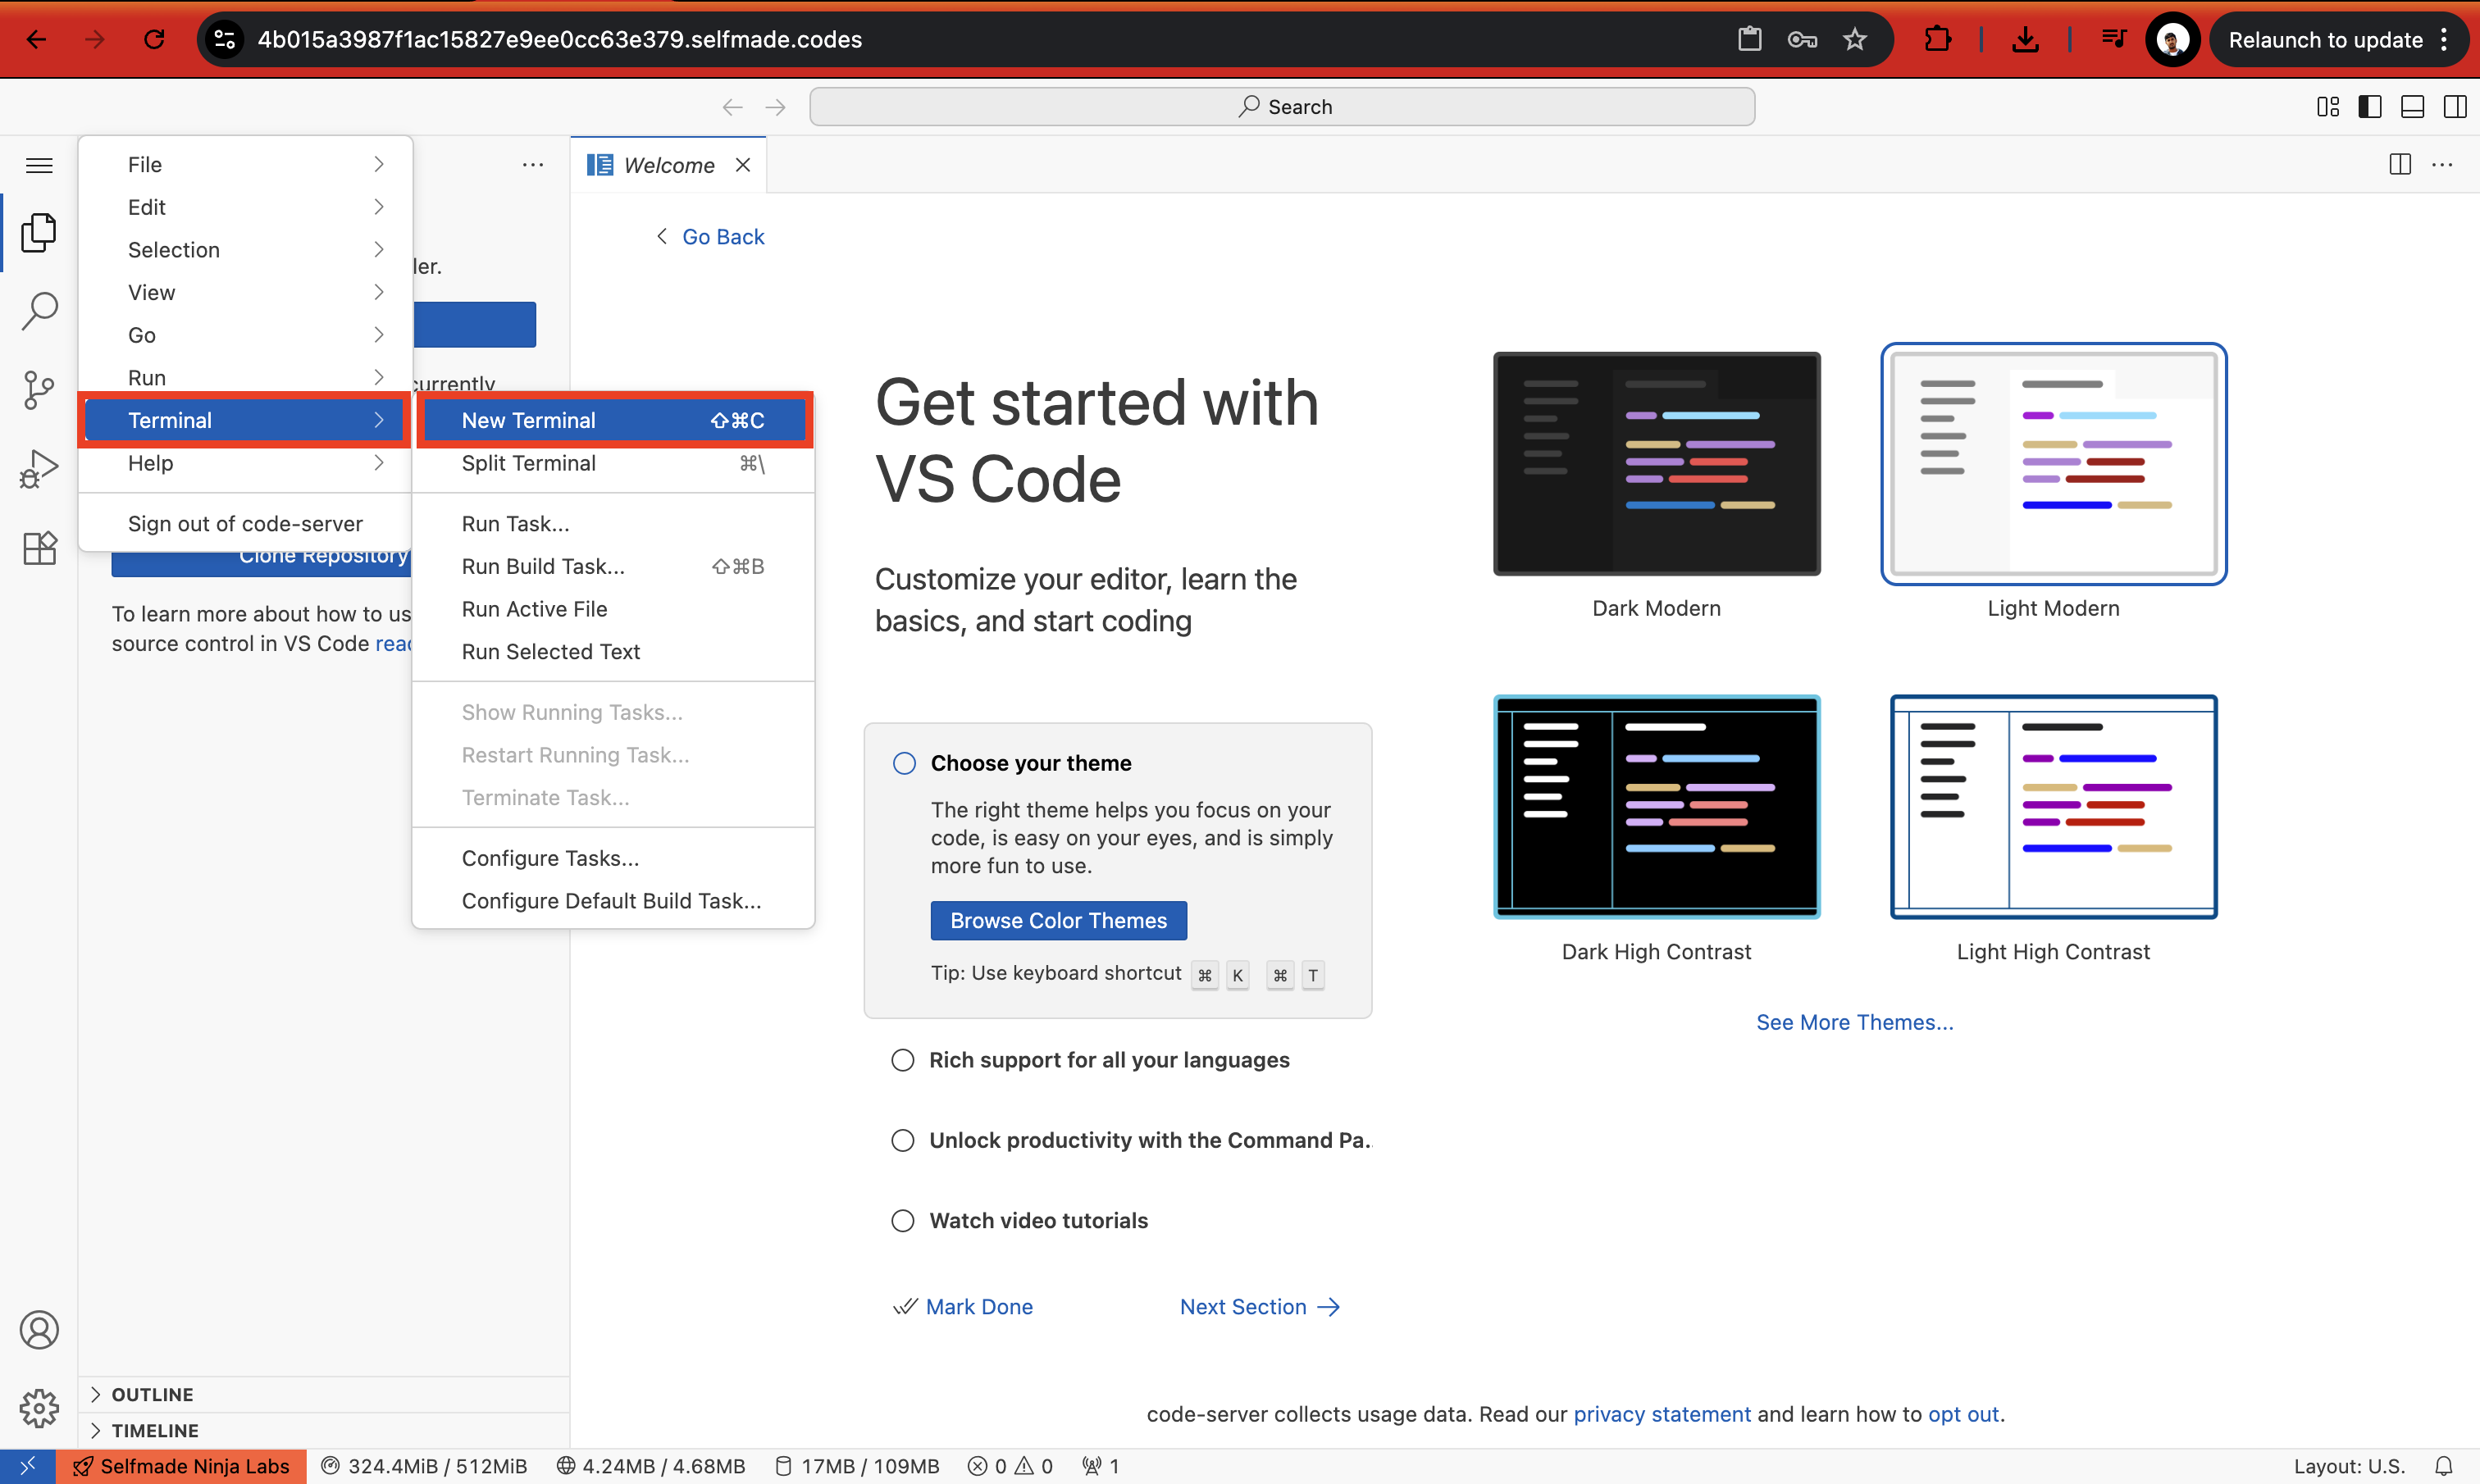Open the Run and Debug view
The image size is (2480, 1484).
click(39, 469)
